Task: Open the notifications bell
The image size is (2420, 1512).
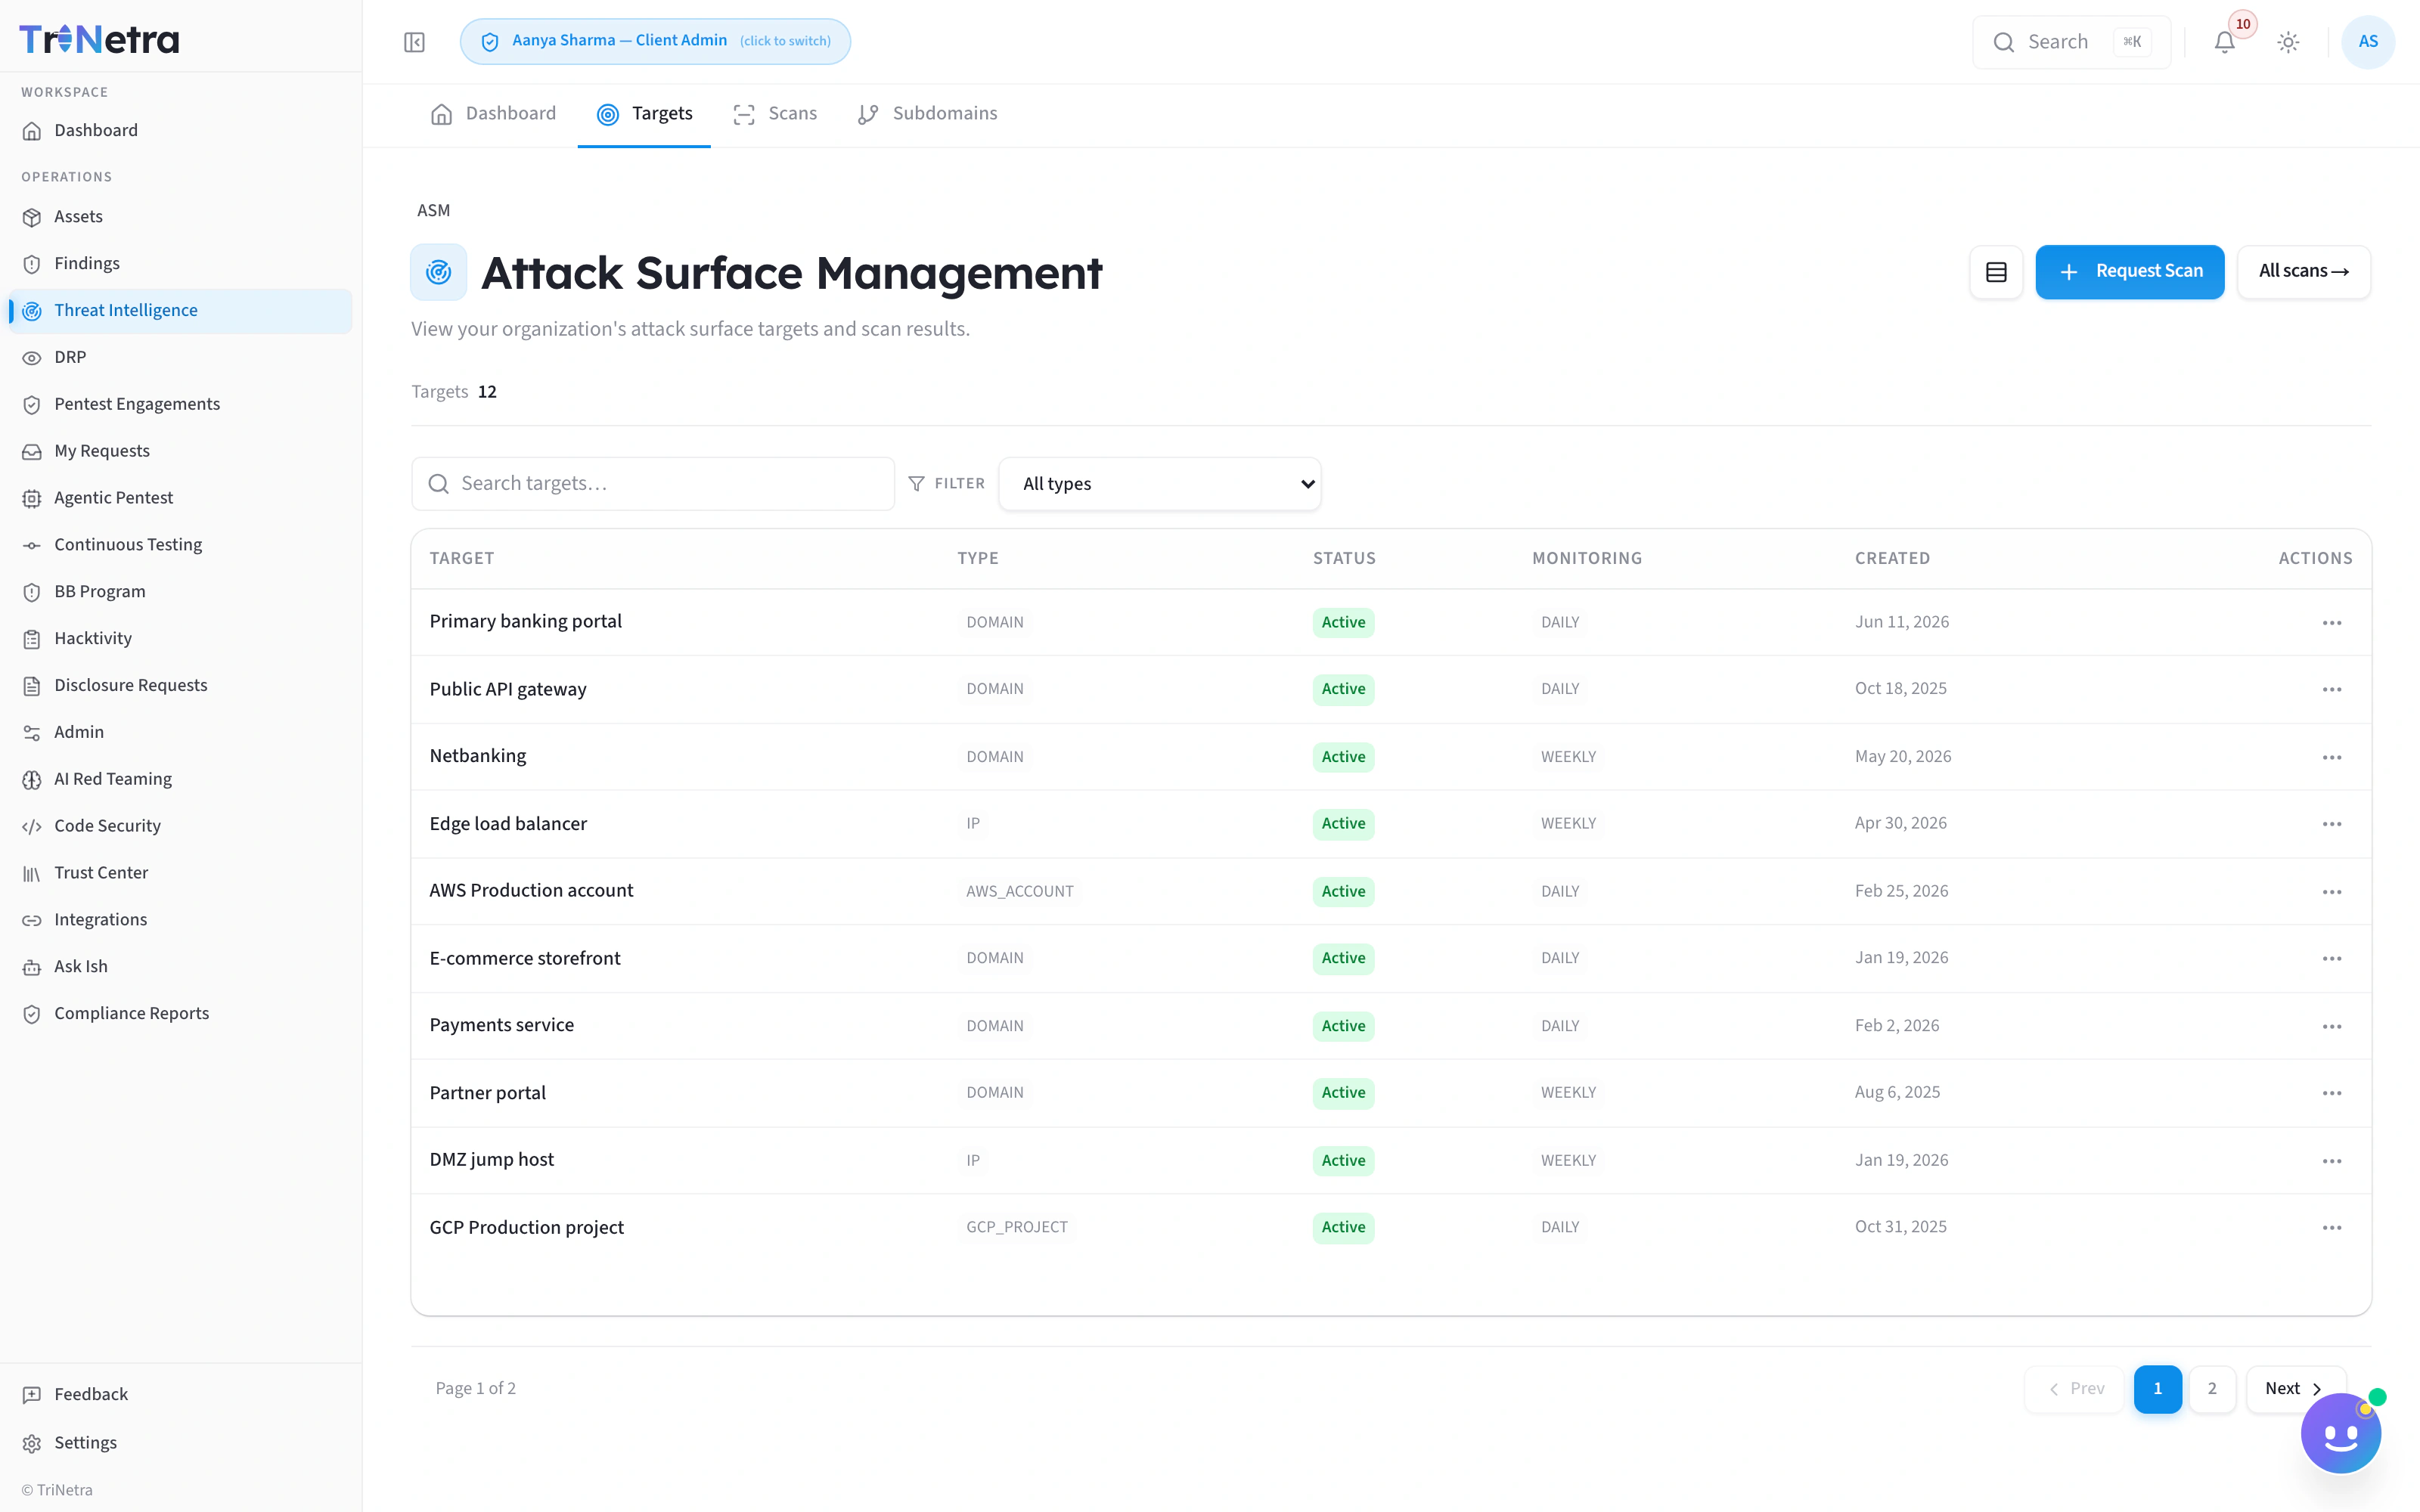Action: 2224,42
